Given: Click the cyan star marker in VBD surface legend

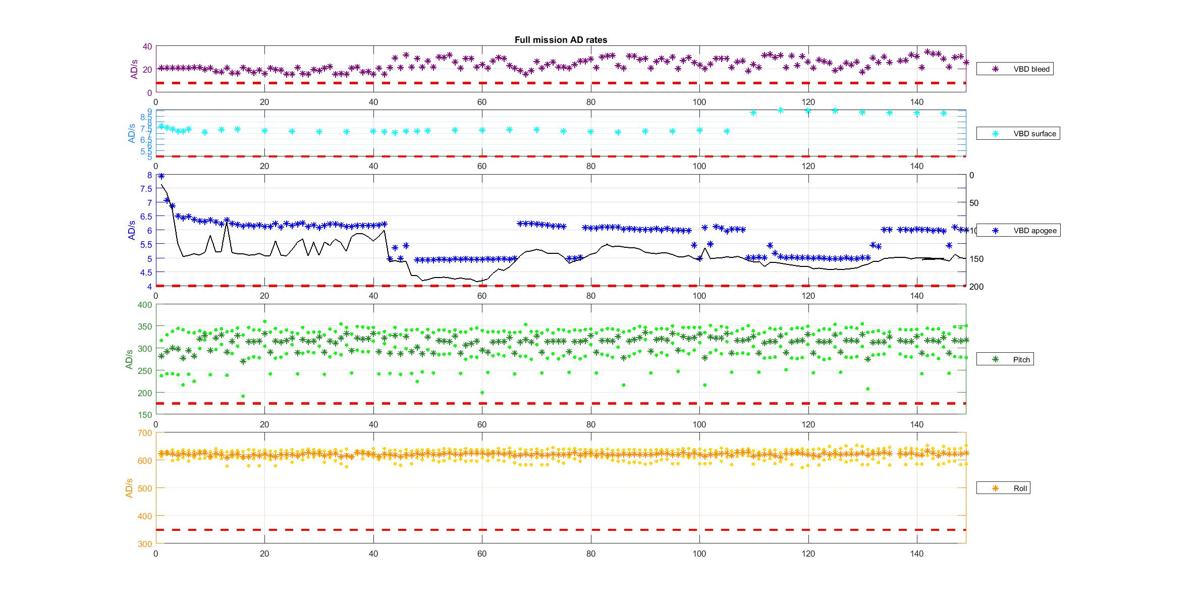Looking at the screenshot, I should [x=995, y=132].
